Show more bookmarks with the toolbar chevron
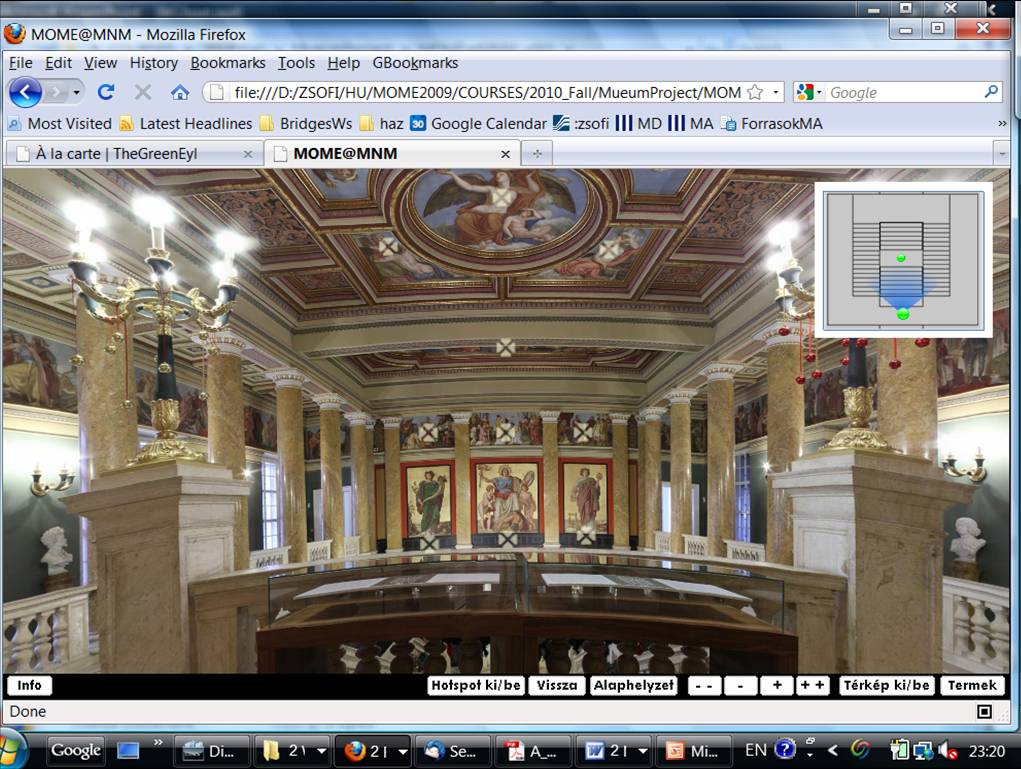Screen dimensions: 1021x769 pyautogui.click(x=1001, y=124)
